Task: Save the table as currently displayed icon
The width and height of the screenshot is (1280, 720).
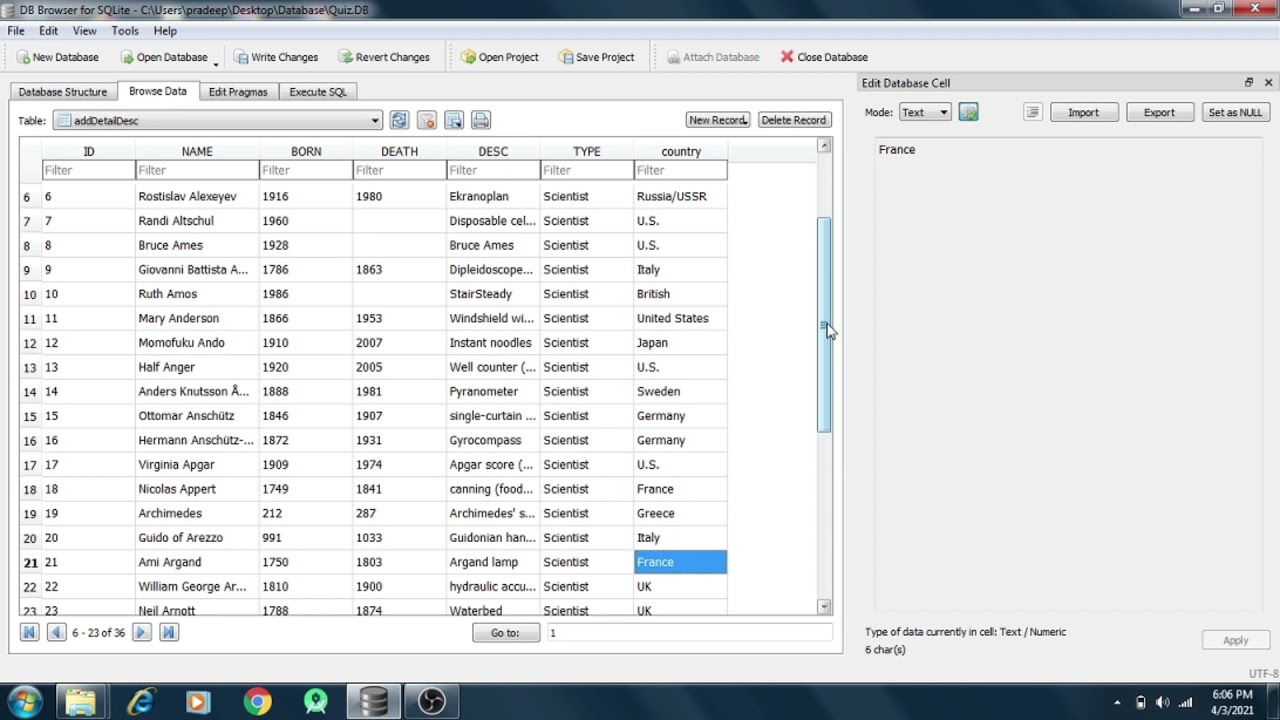Action: click(x=453, y=120)
